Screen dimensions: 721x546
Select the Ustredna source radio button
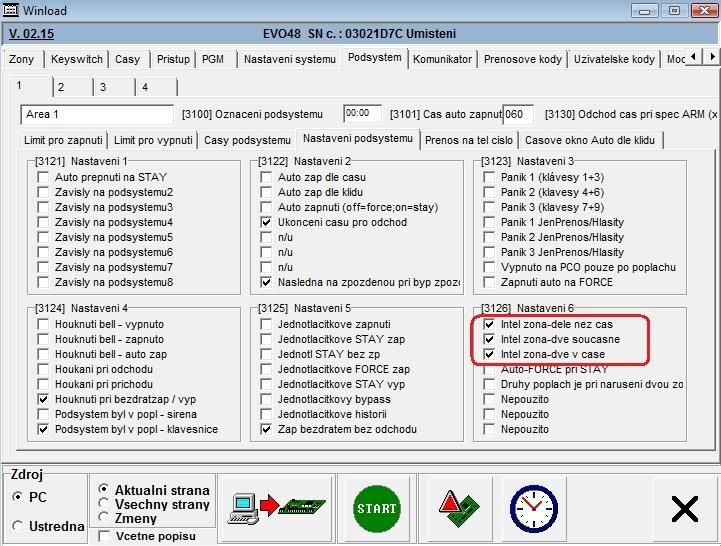[x=18, y=526]
